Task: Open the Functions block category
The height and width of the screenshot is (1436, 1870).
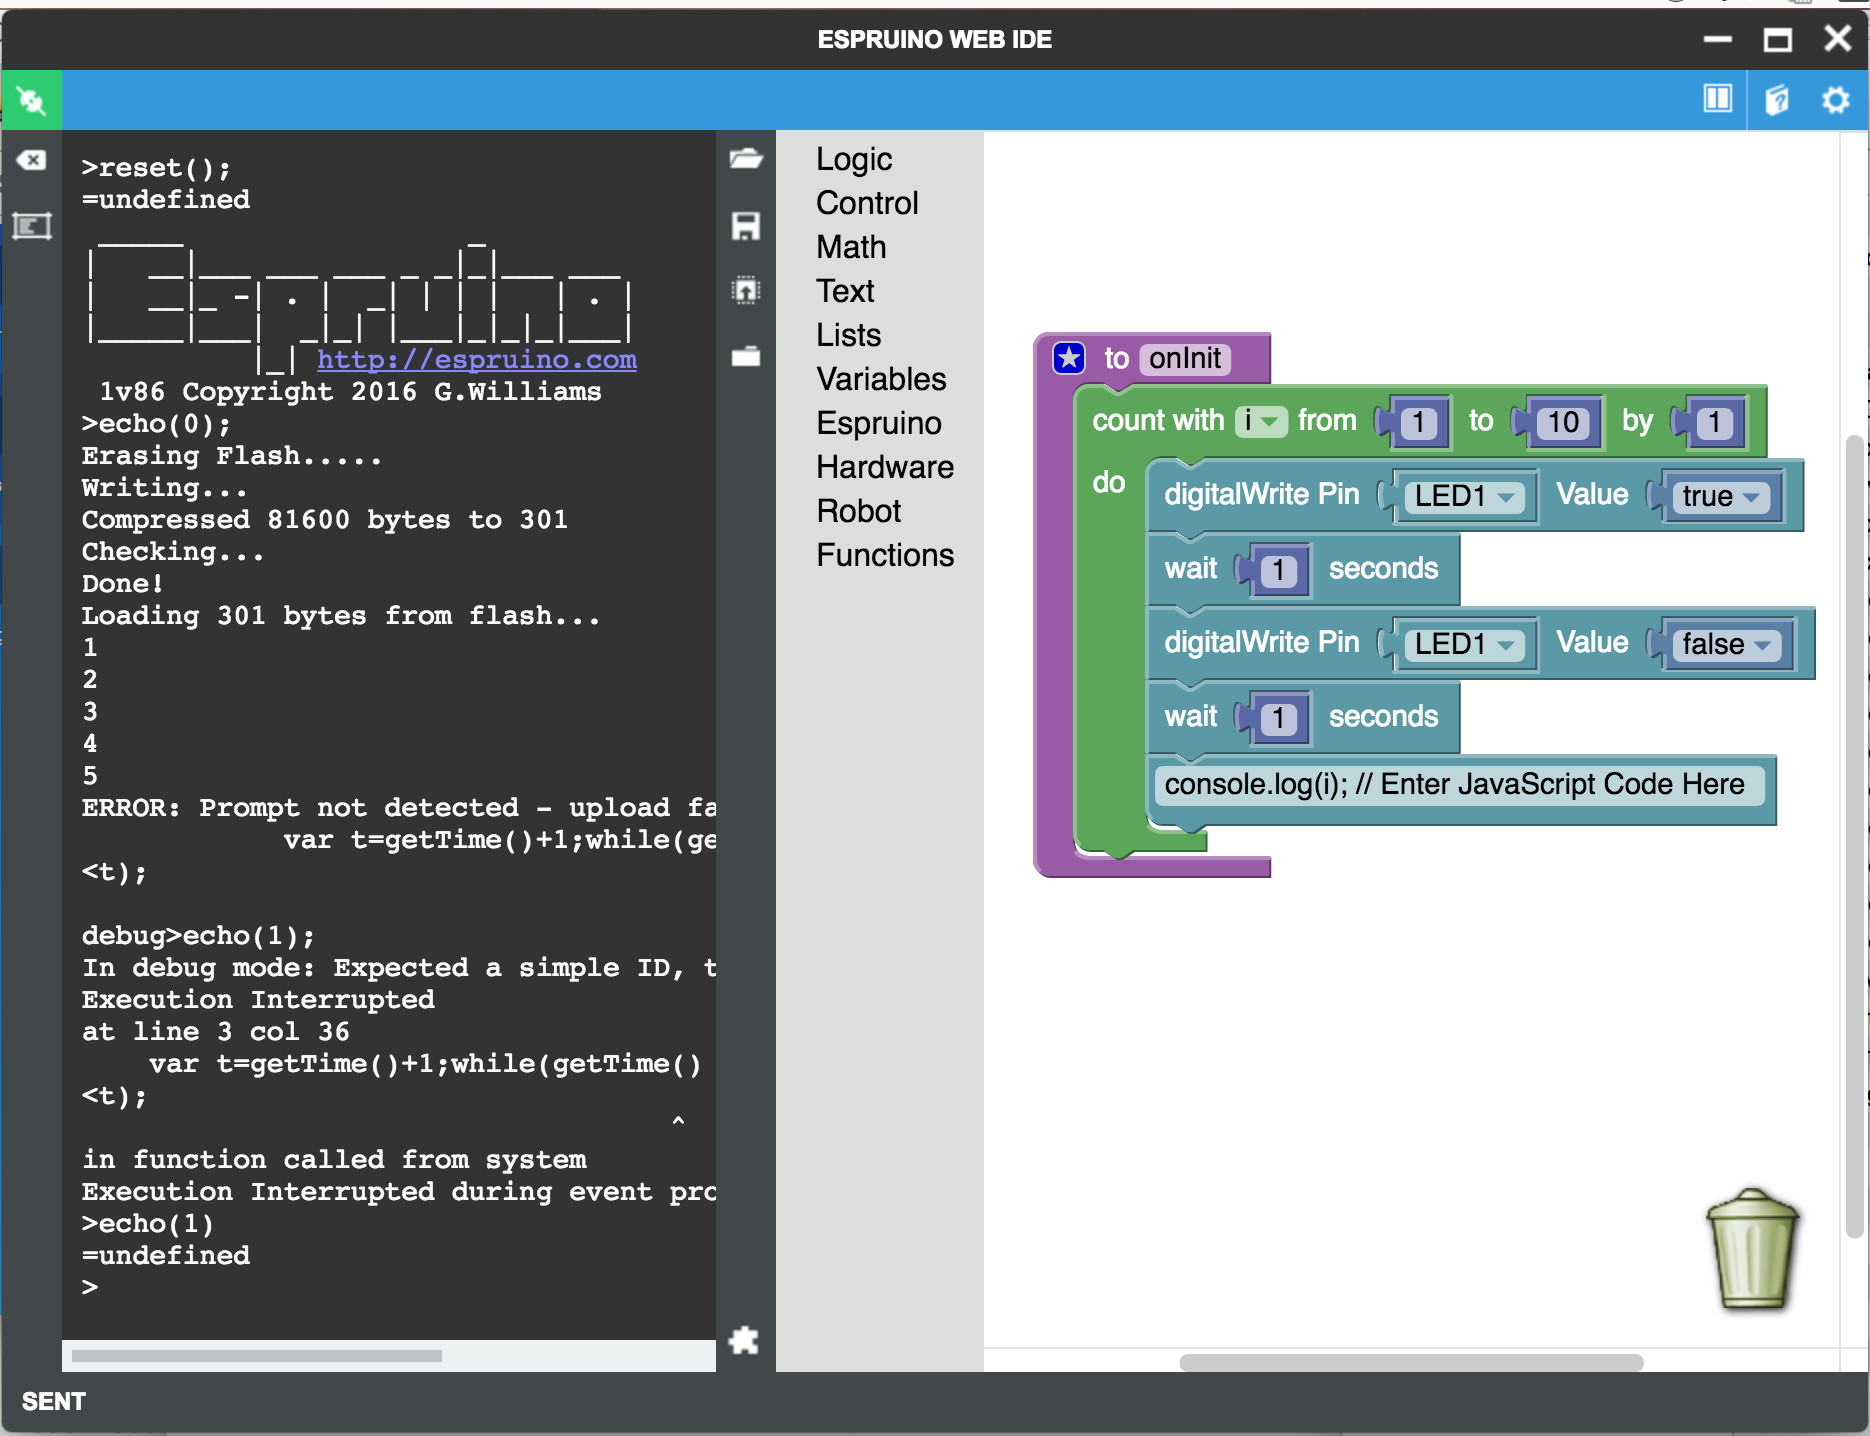Action: pos(885,555)
